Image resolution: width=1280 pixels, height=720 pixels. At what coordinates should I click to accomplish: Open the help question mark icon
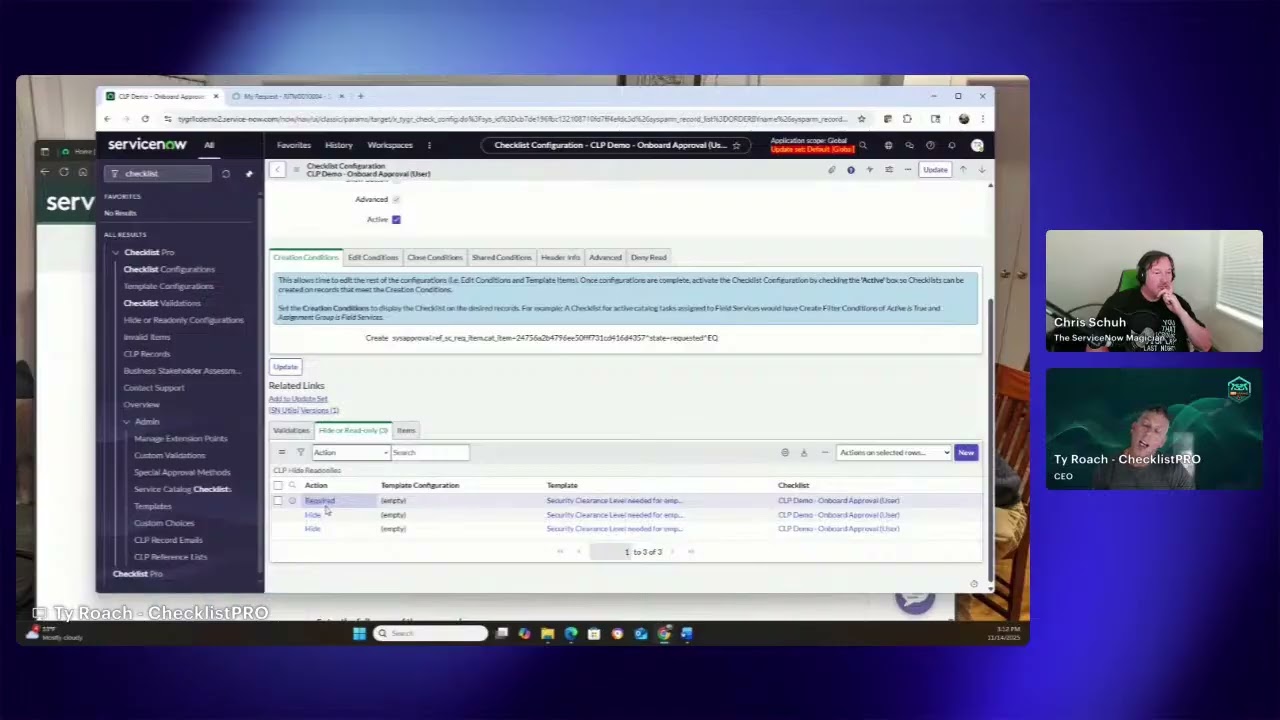pos(931,146)
